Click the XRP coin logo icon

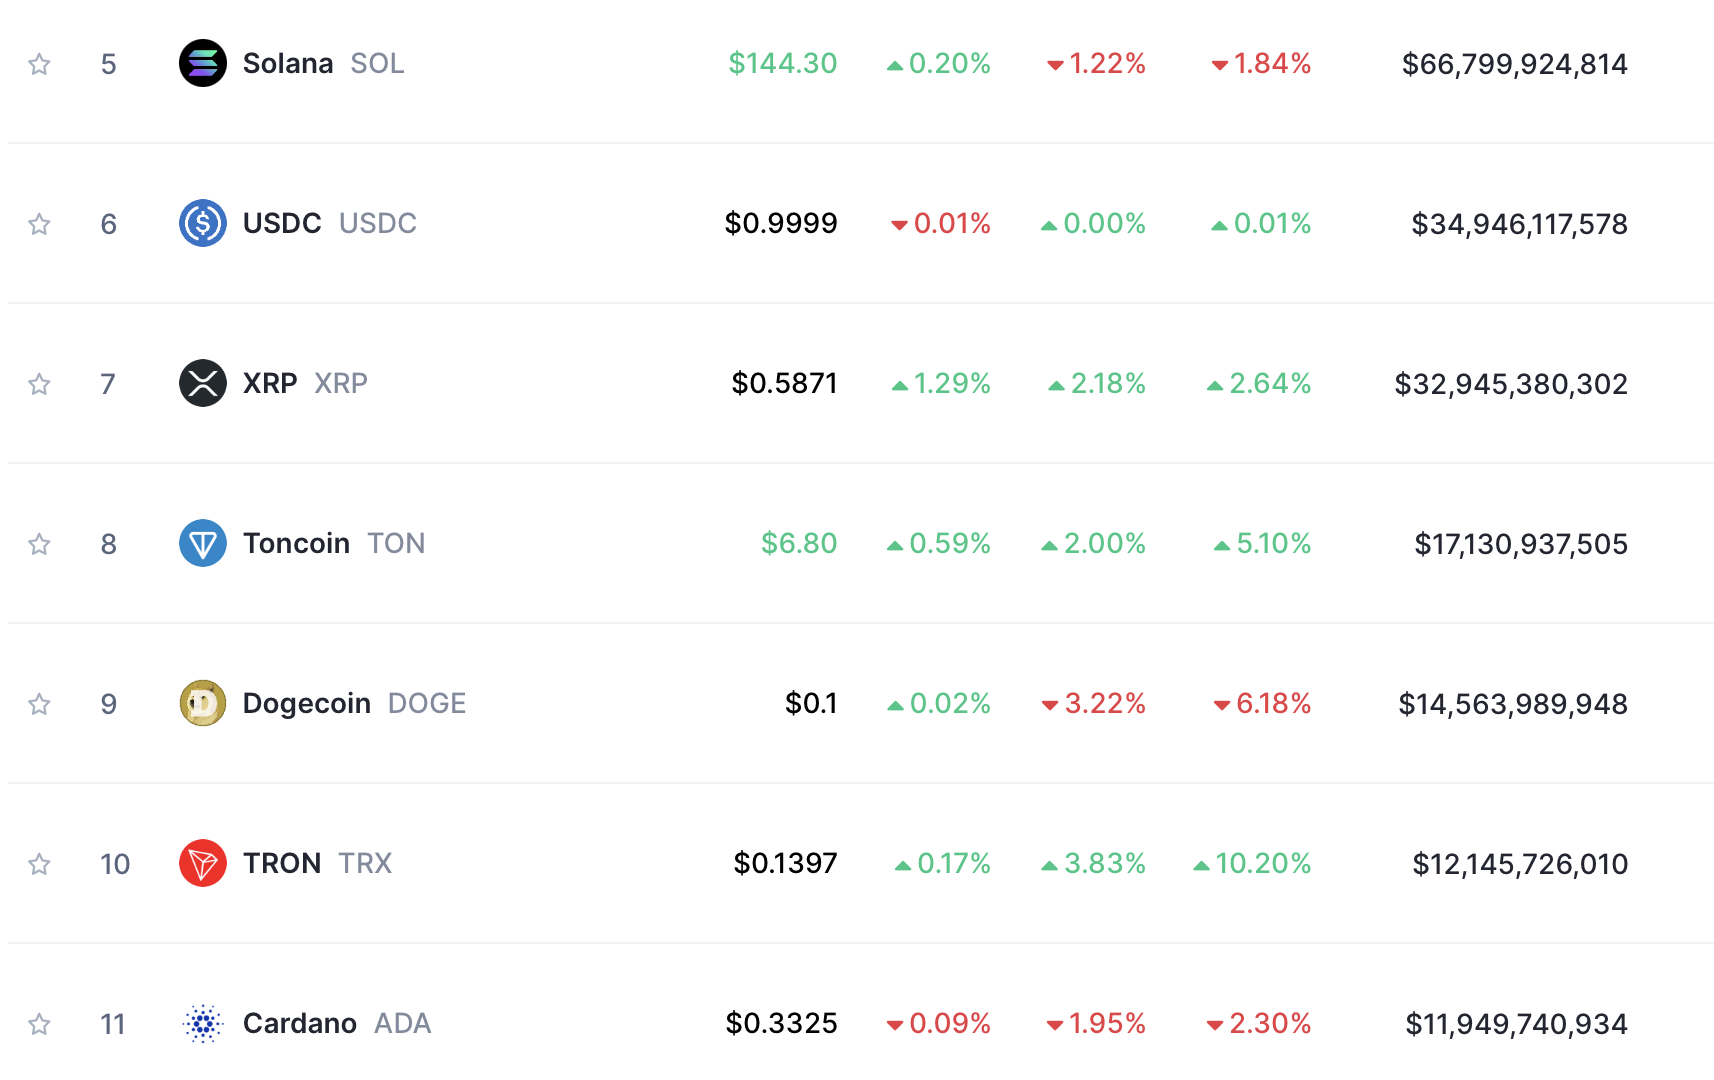[202, 383]
